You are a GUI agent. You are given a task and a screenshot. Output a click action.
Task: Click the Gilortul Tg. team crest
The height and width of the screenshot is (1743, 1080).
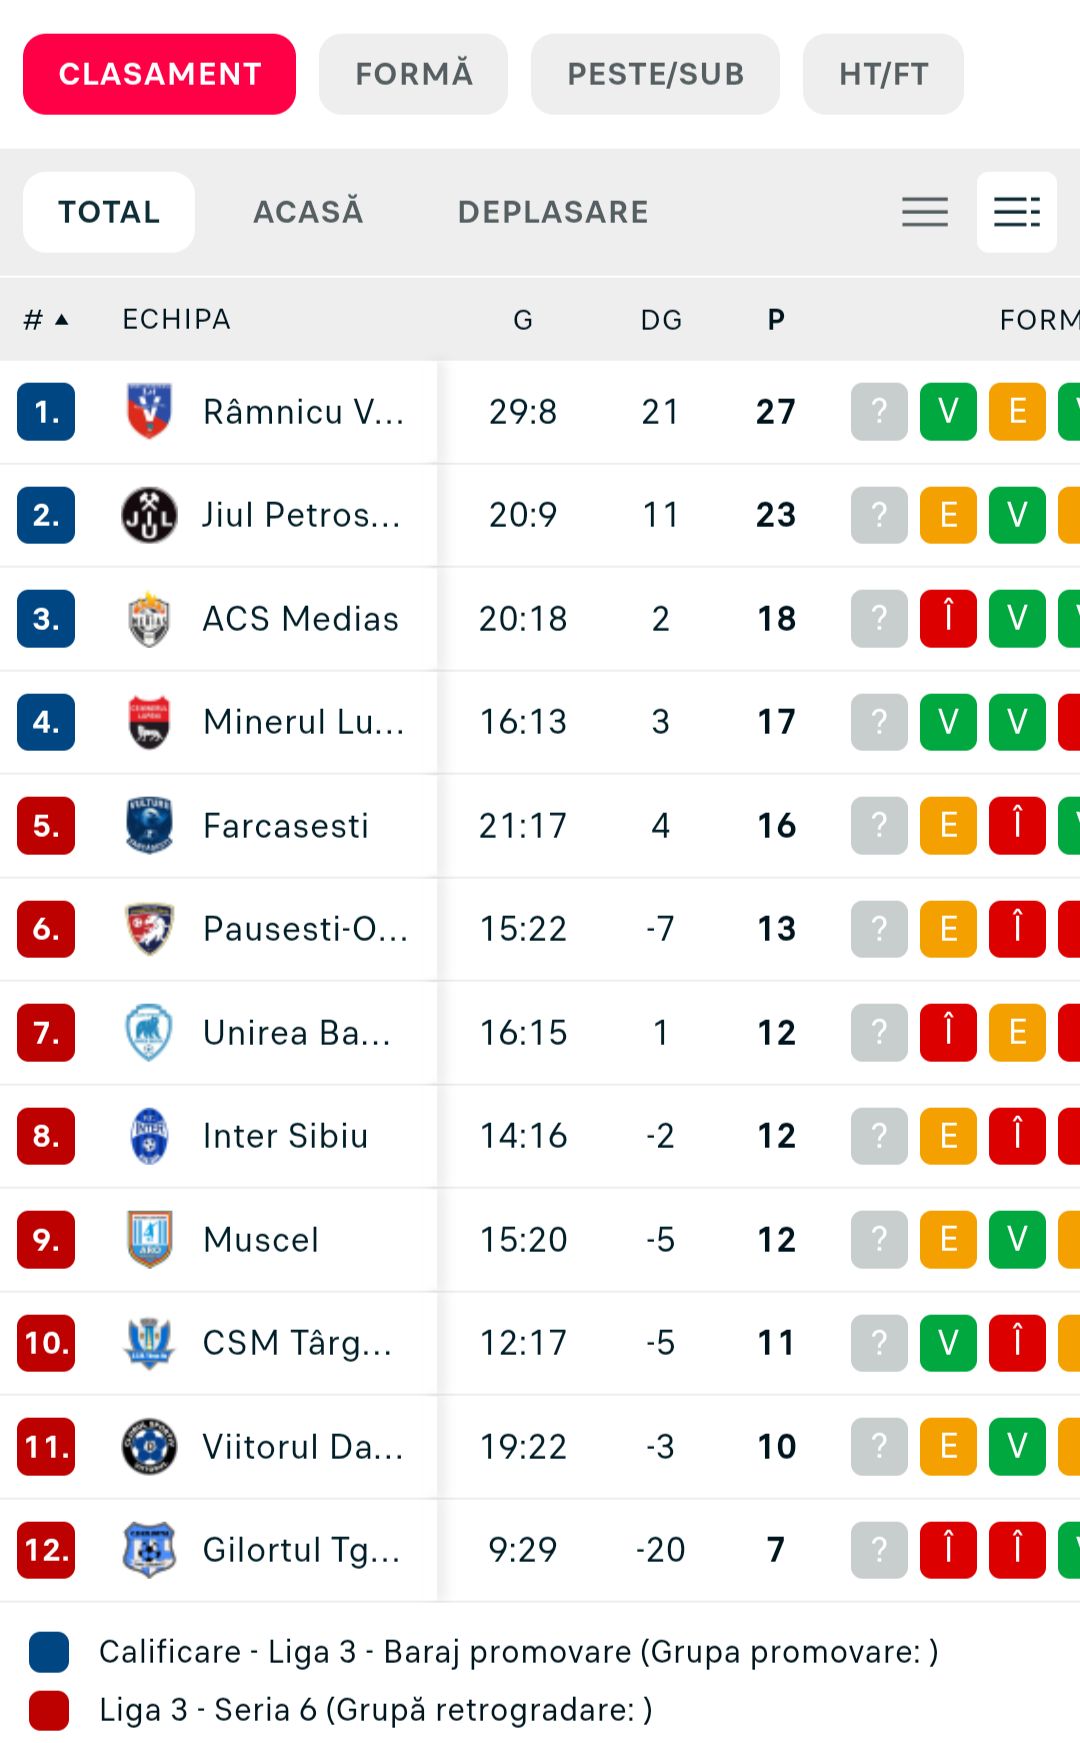tap(149, 1550)
